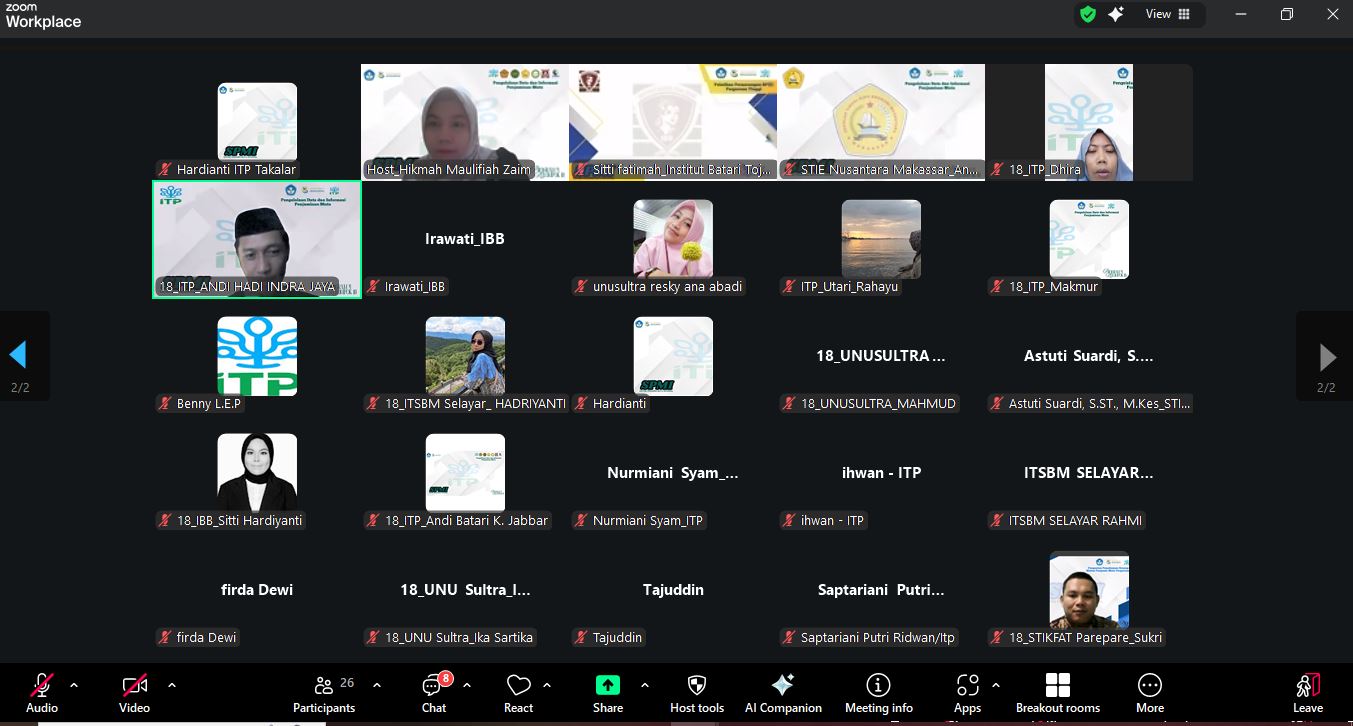Expand audio options arrow next to Audio

point(74,686)
